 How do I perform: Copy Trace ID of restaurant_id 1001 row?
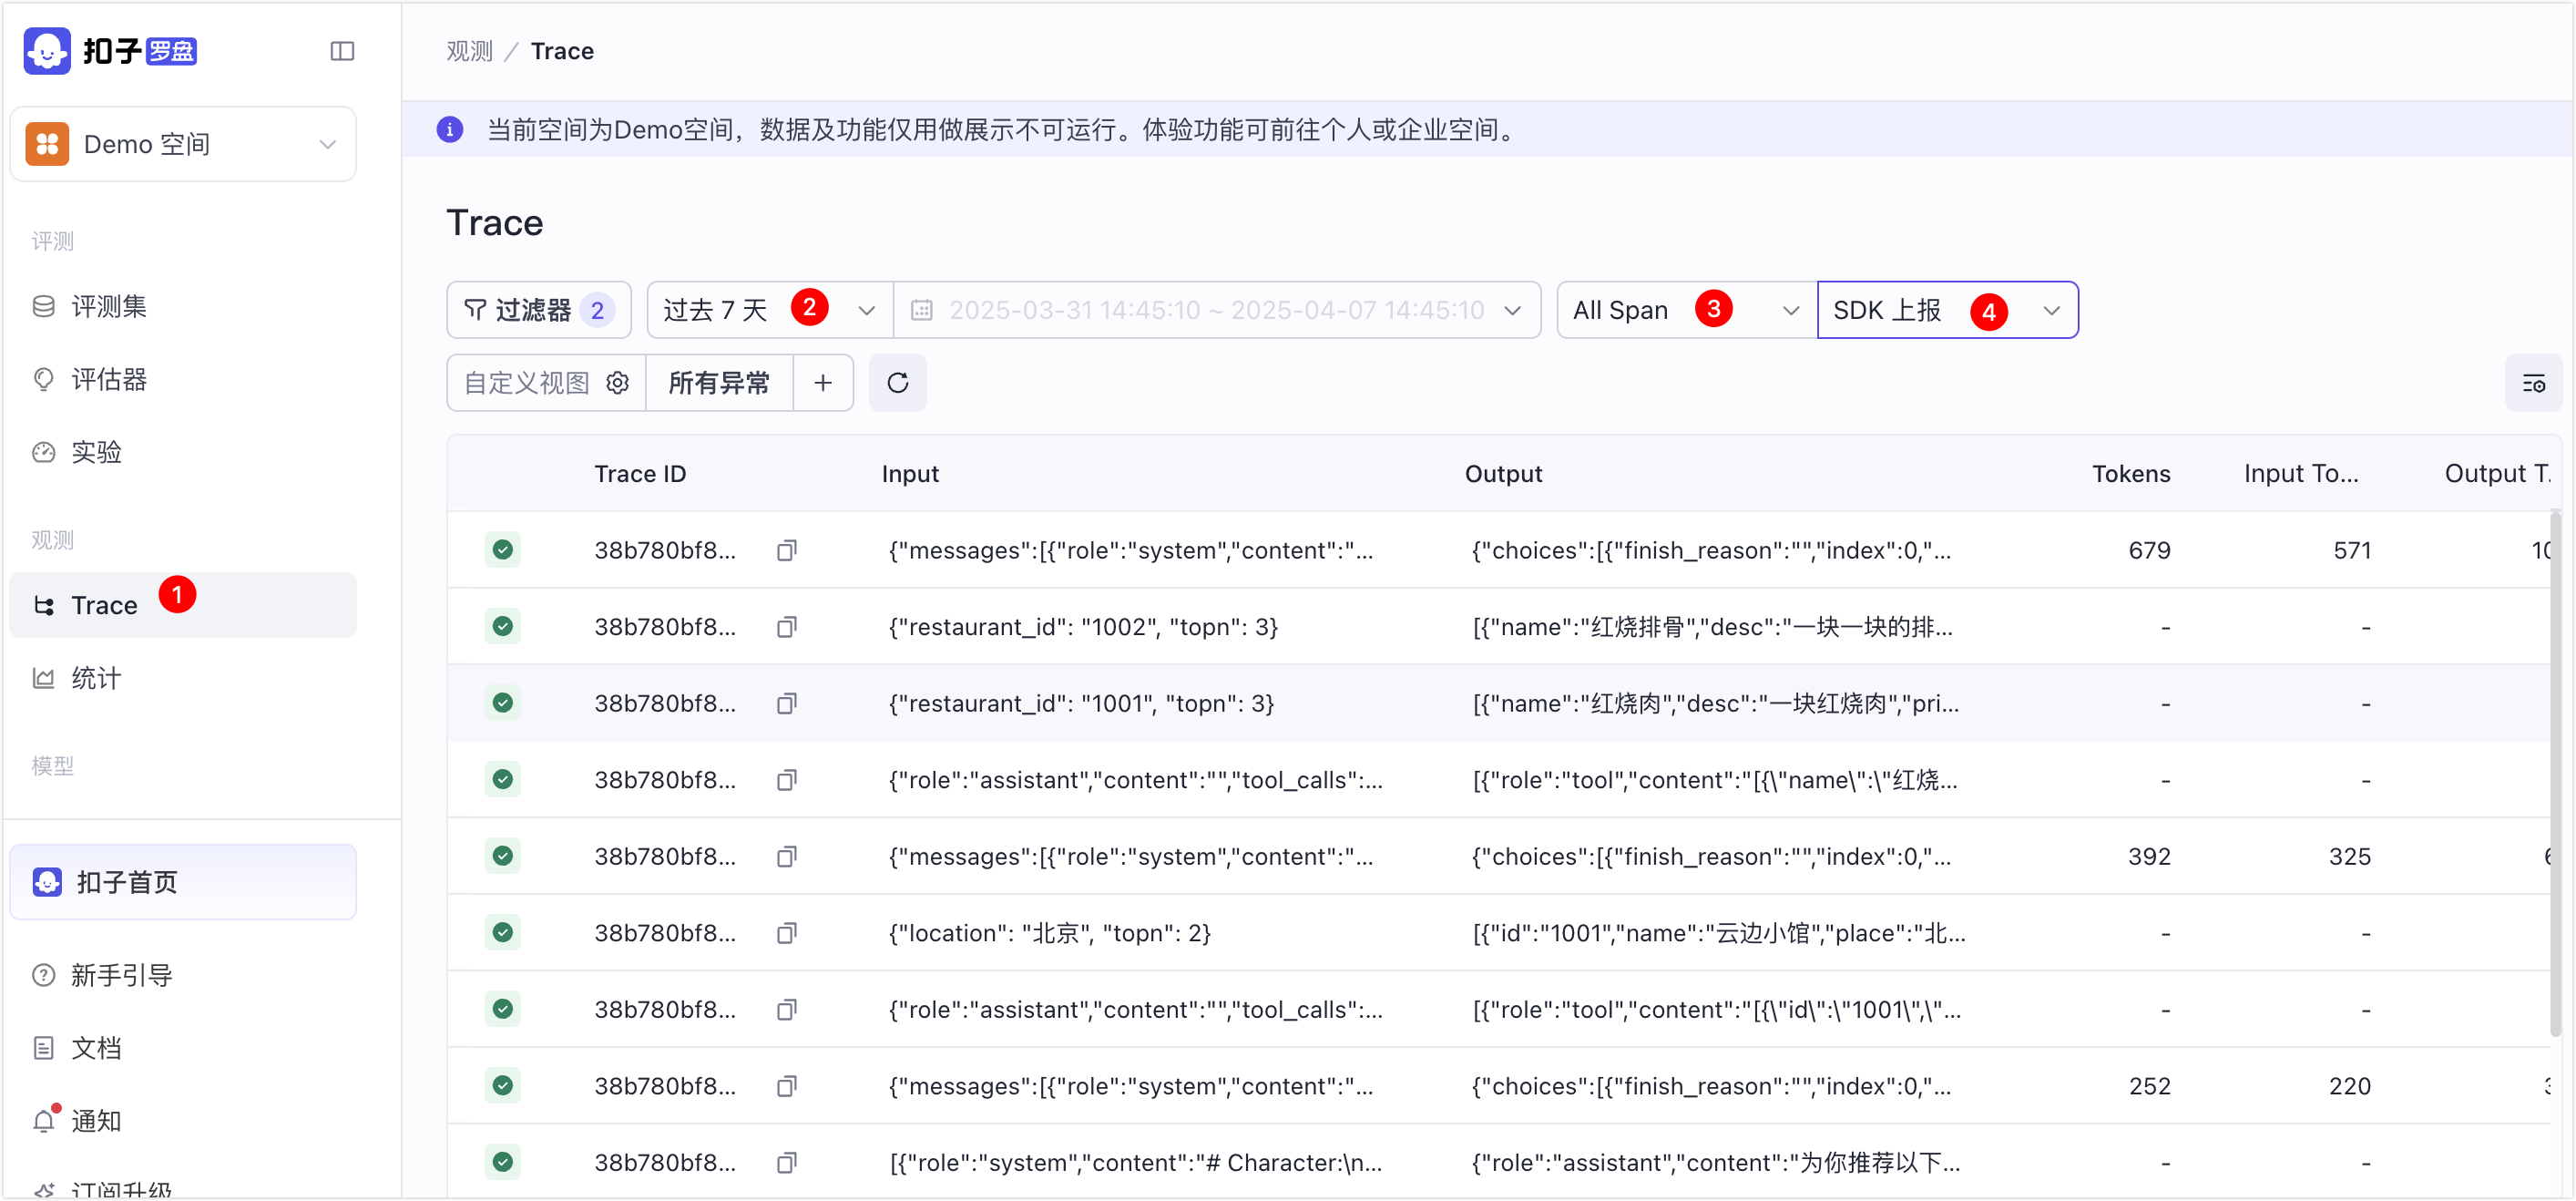(787, 704)
